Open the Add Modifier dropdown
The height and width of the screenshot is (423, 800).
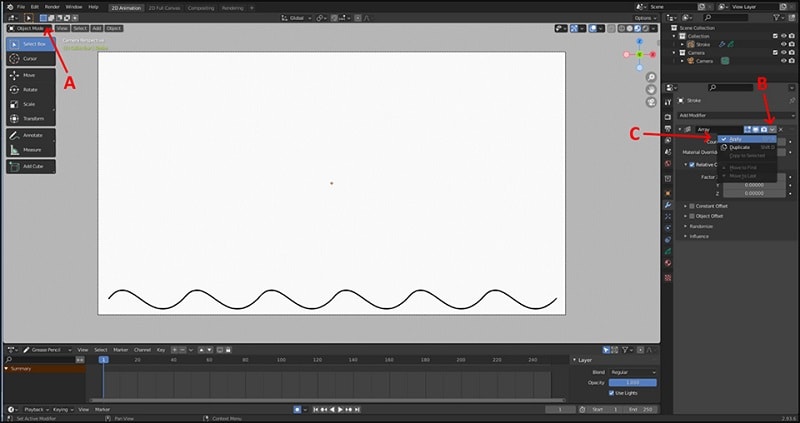tap(735, 115)
